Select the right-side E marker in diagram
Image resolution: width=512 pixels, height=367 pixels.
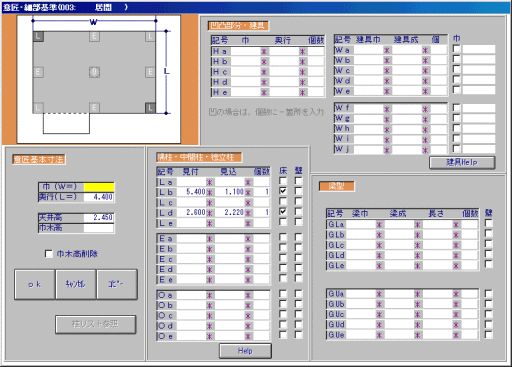click(x=150, y=72)
